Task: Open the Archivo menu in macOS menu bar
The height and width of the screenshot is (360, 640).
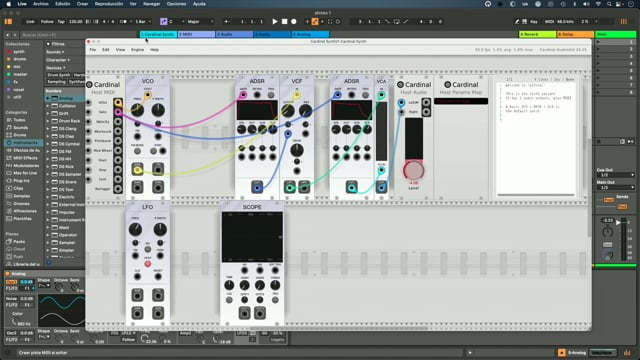Action: 41,4
